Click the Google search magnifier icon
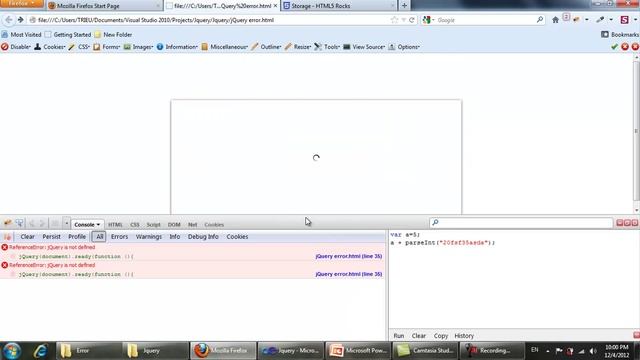640x360 pixels. pyautogui.click(x=540, y=20)
